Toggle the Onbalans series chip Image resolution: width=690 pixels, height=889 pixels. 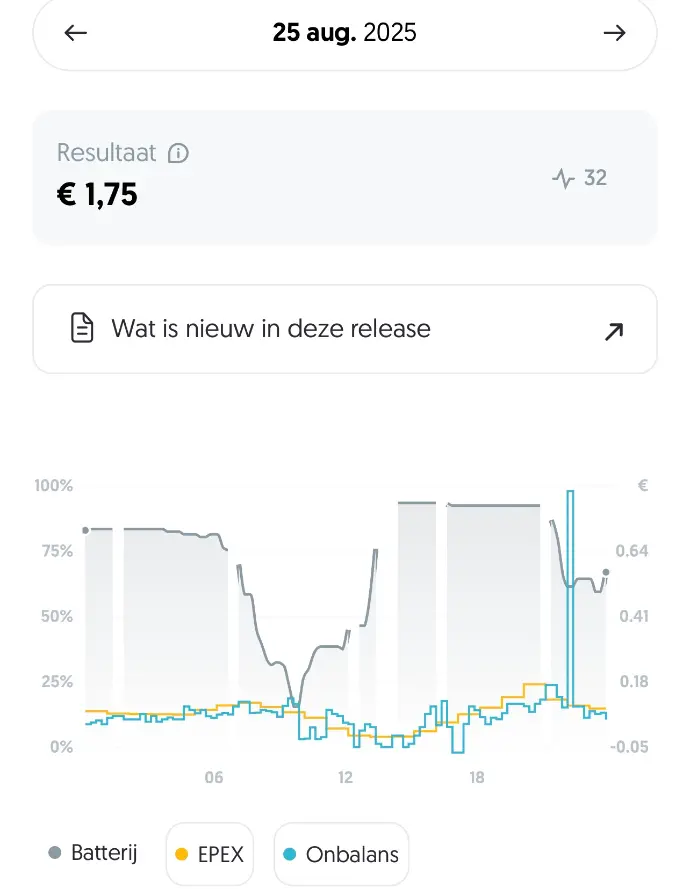click(x=341, y=855)
